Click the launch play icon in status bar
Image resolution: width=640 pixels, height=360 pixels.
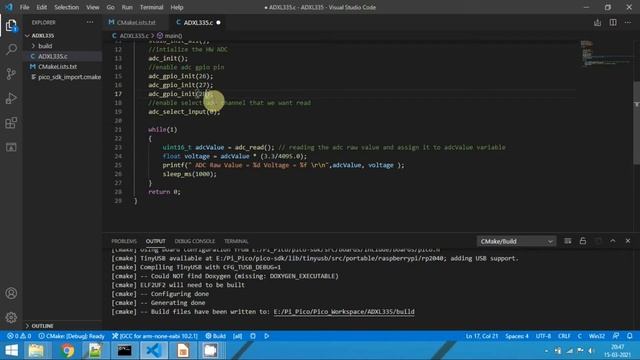(x=267, y=336)
